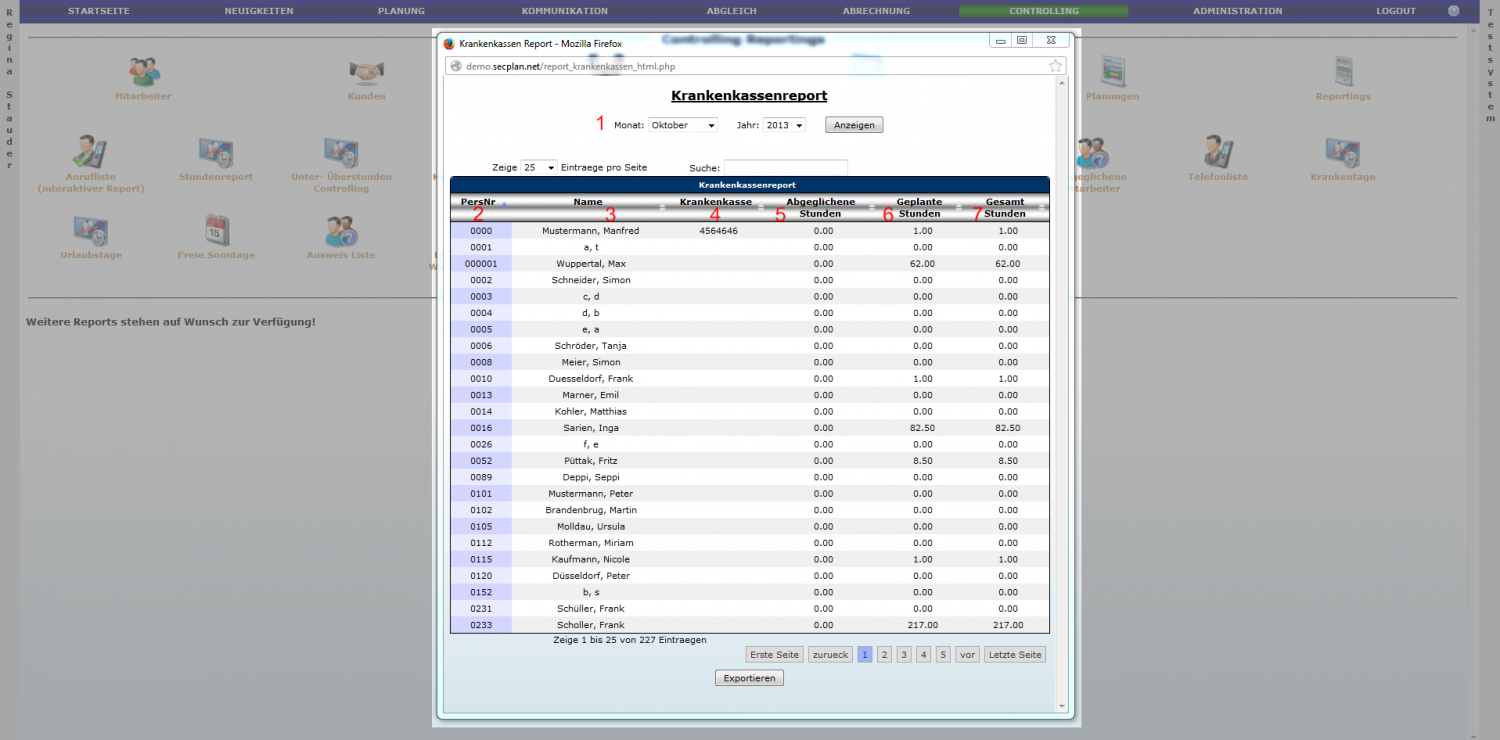Click PersNr cell 0052

click(481, 461)
